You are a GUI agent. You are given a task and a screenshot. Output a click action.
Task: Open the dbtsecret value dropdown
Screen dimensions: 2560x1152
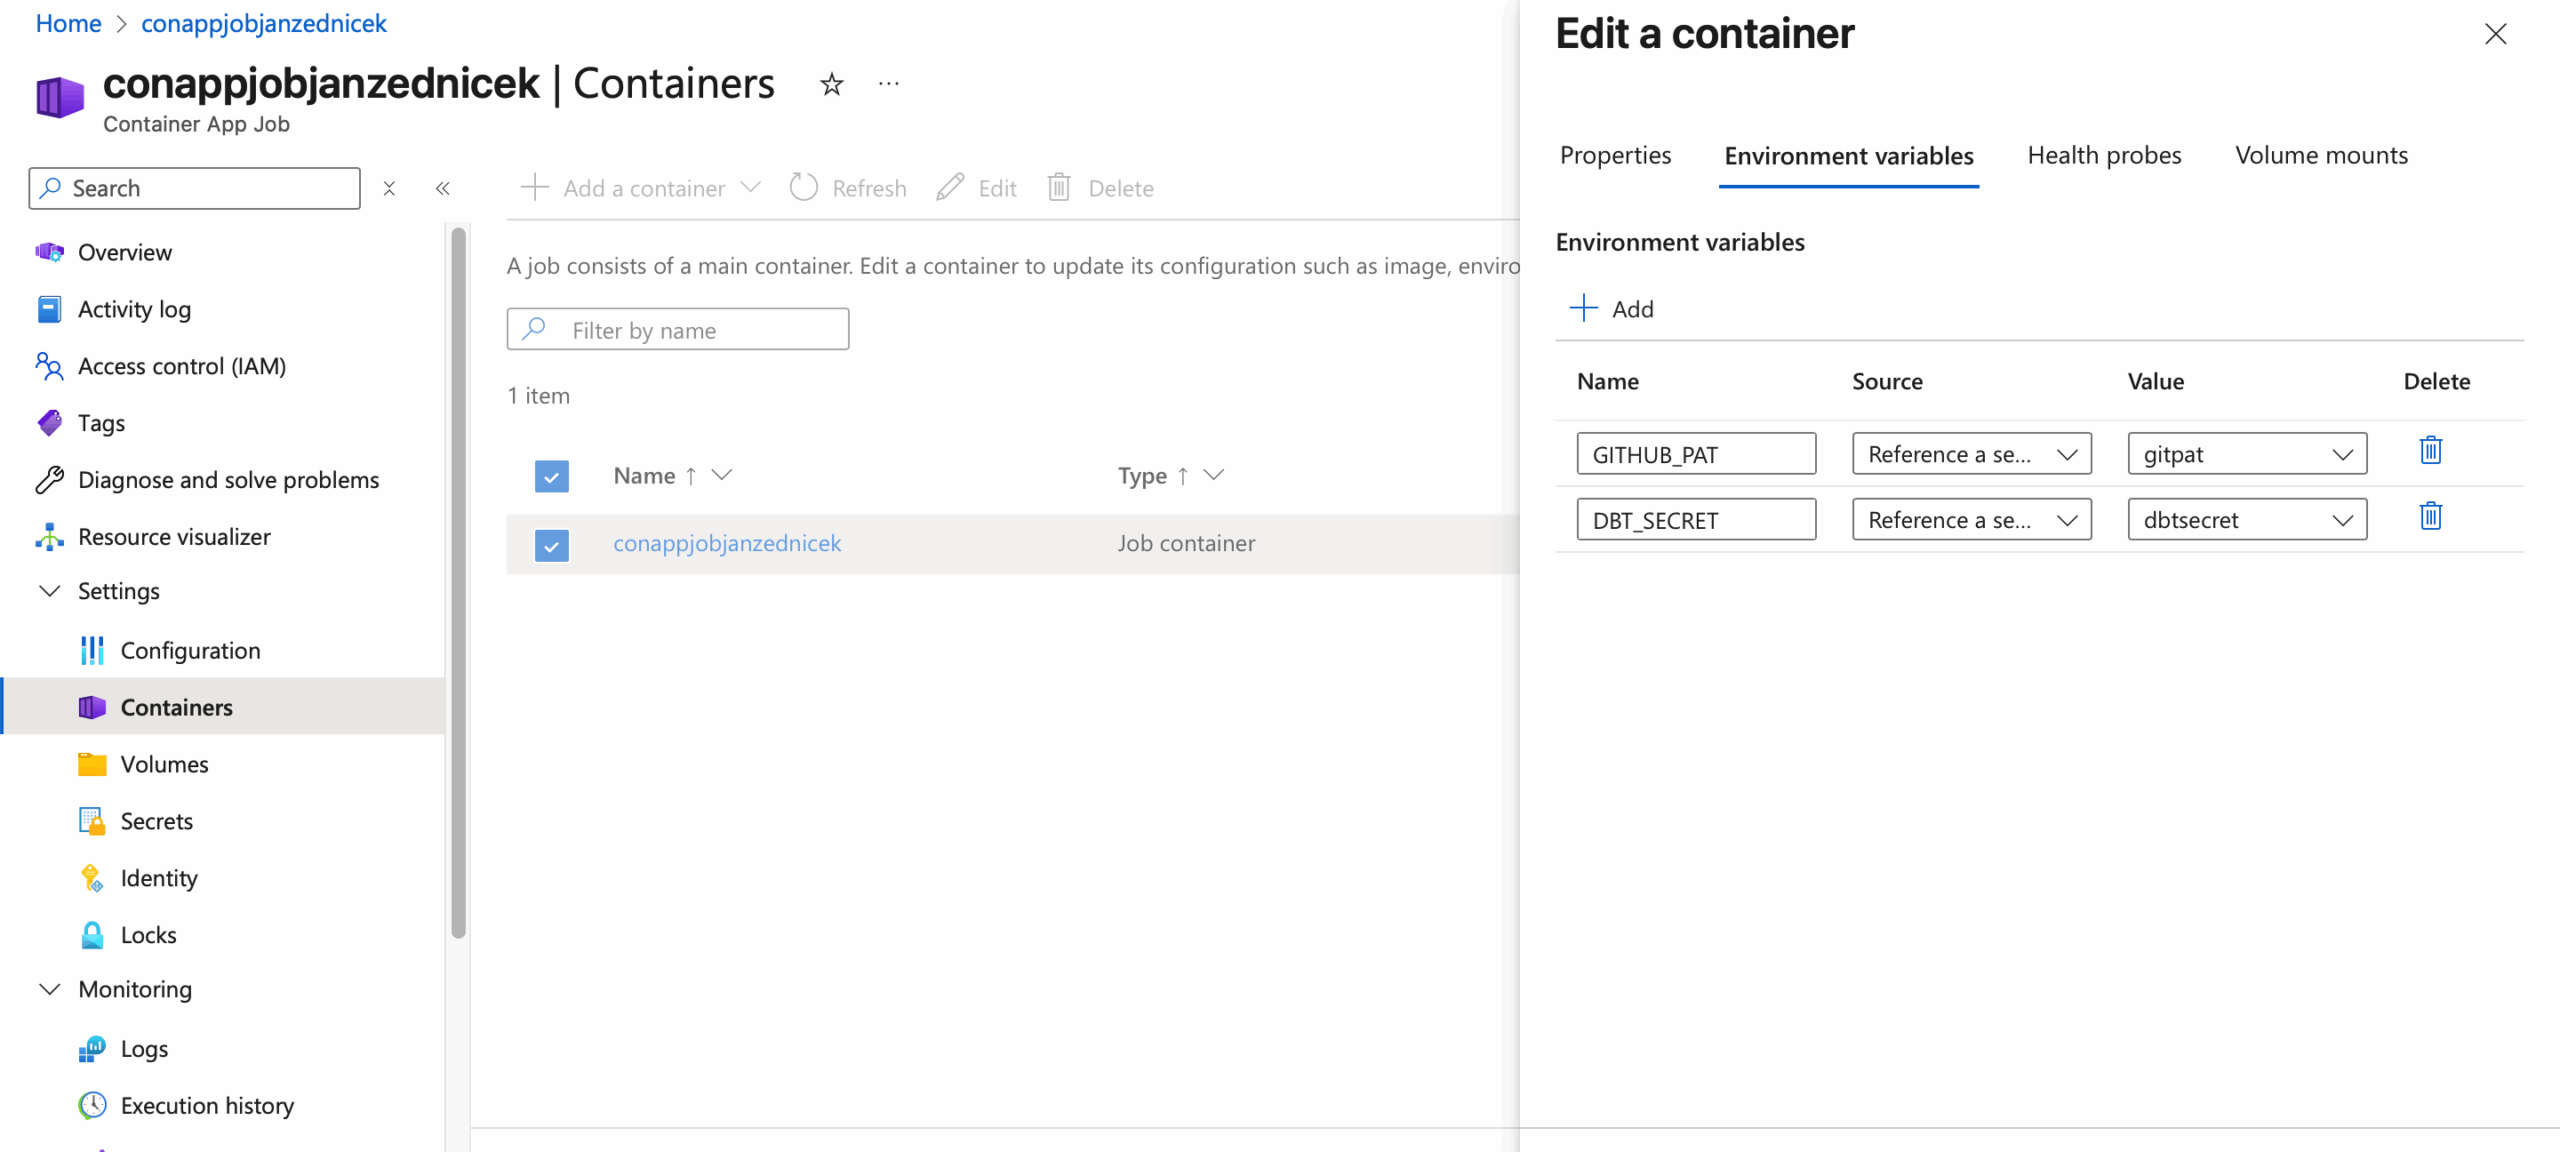pos(2246,520)
